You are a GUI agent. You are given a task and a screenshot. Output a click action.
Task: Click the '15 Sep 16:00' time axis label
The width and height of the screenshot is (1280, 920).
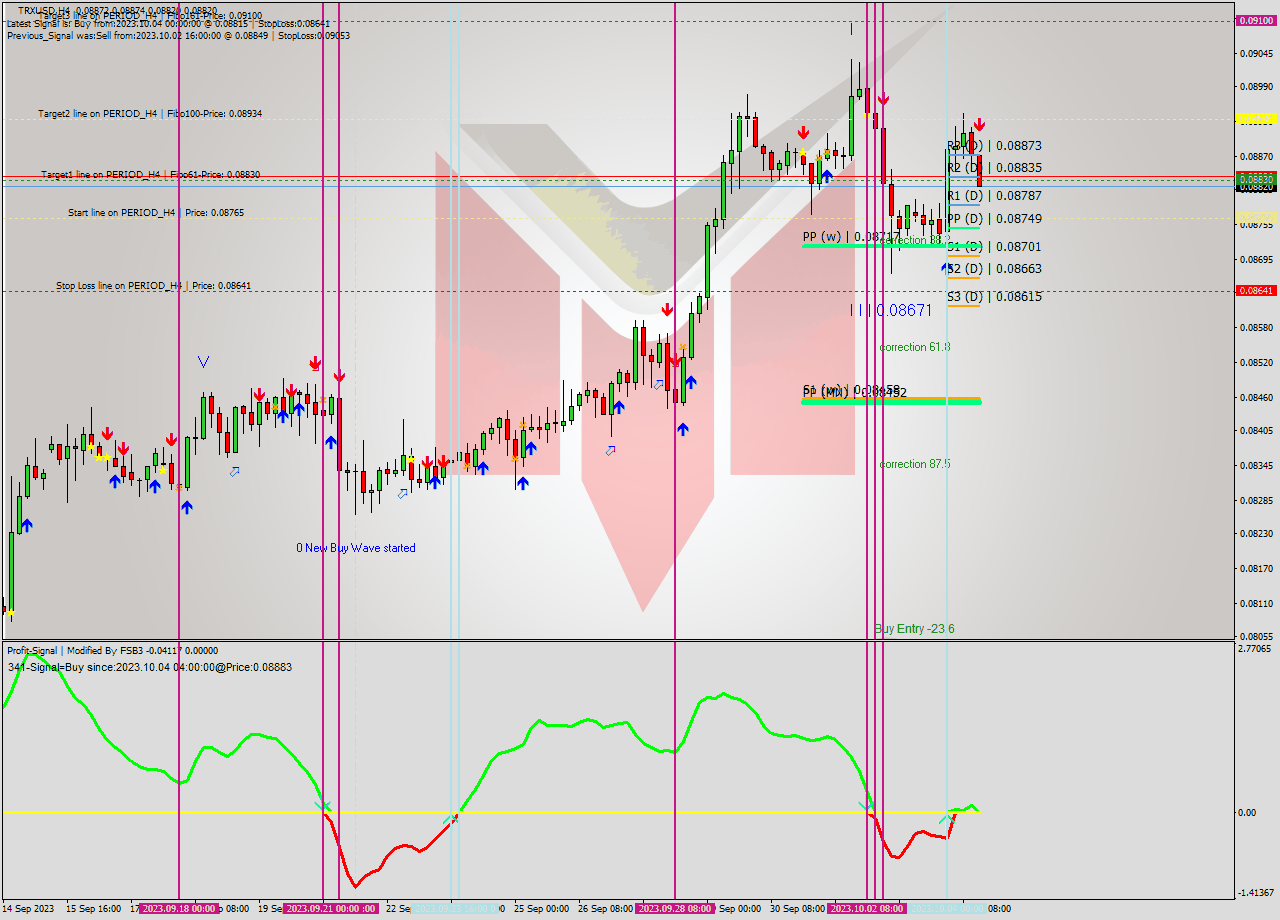coord(94,909)
